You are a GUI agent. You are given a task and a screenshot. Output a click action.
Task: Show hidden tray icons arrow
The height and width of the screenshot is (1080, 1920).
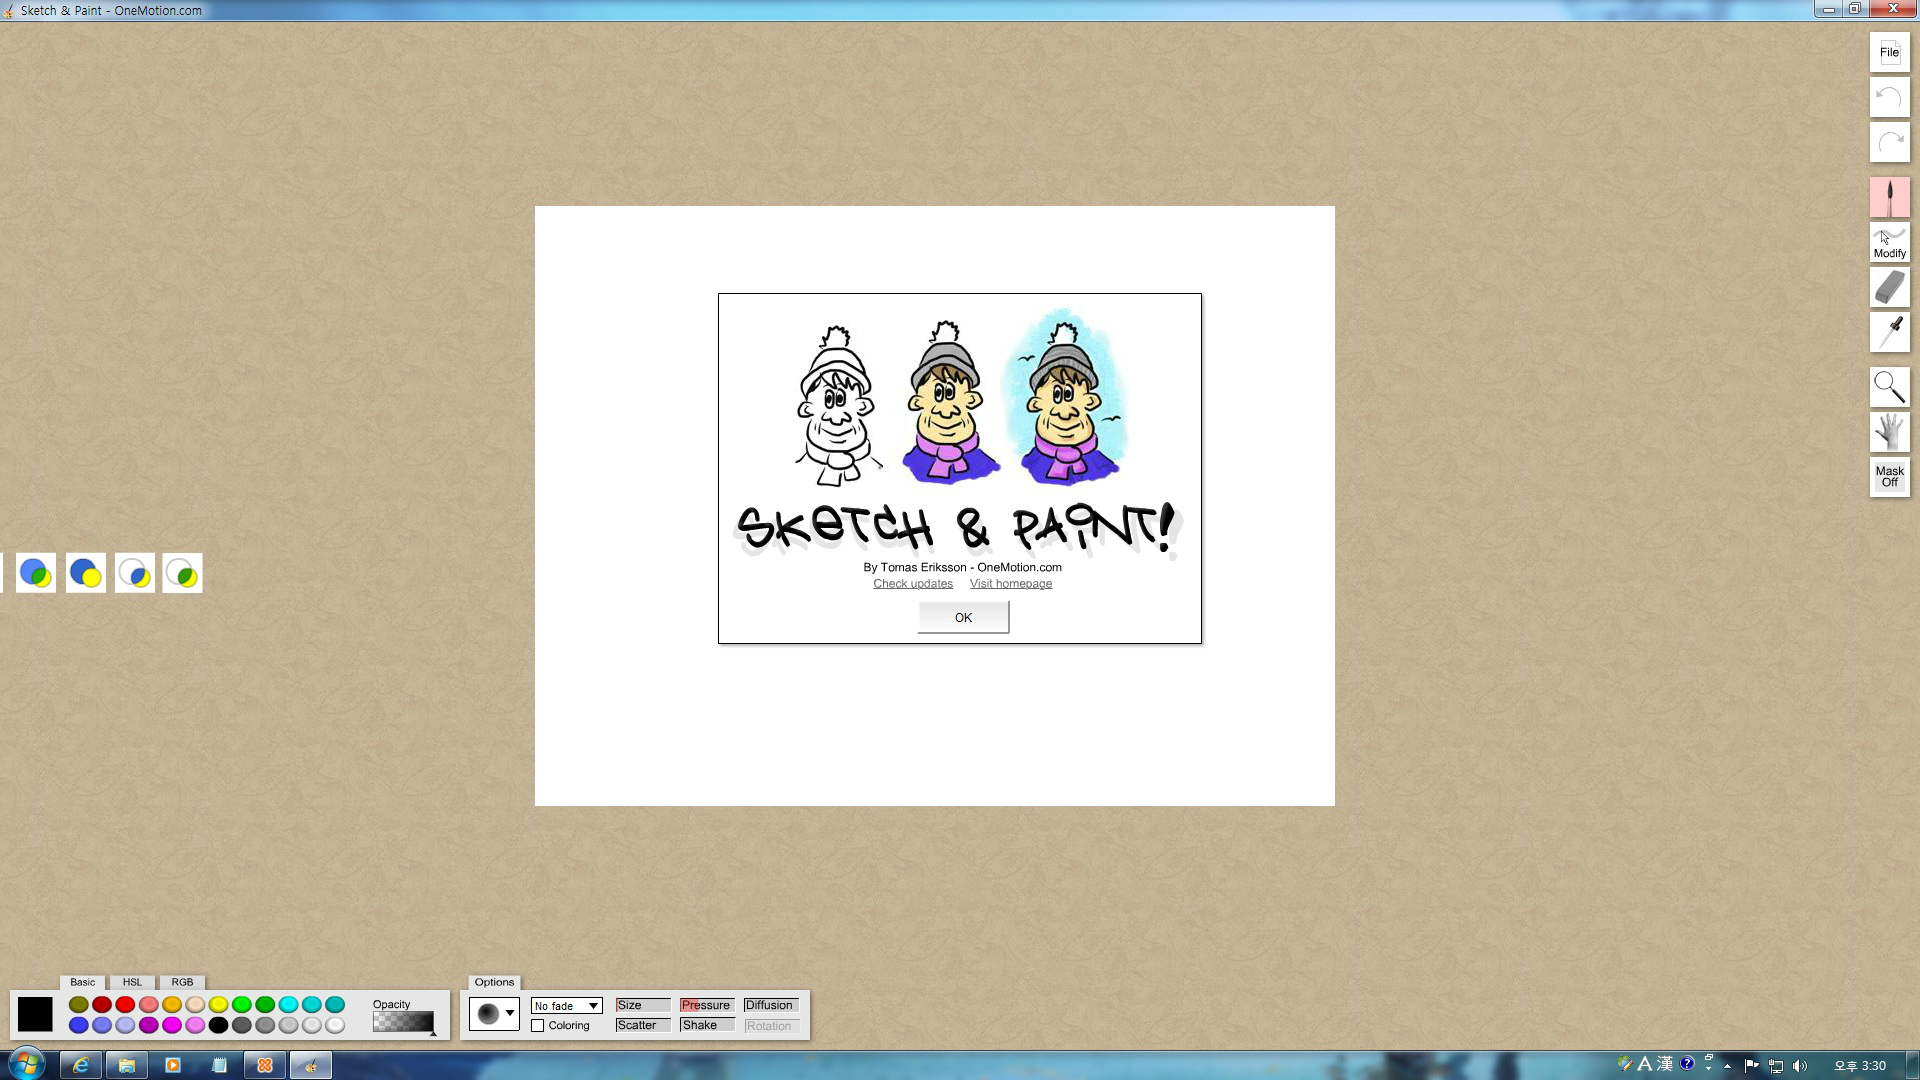[1727, 1066]
